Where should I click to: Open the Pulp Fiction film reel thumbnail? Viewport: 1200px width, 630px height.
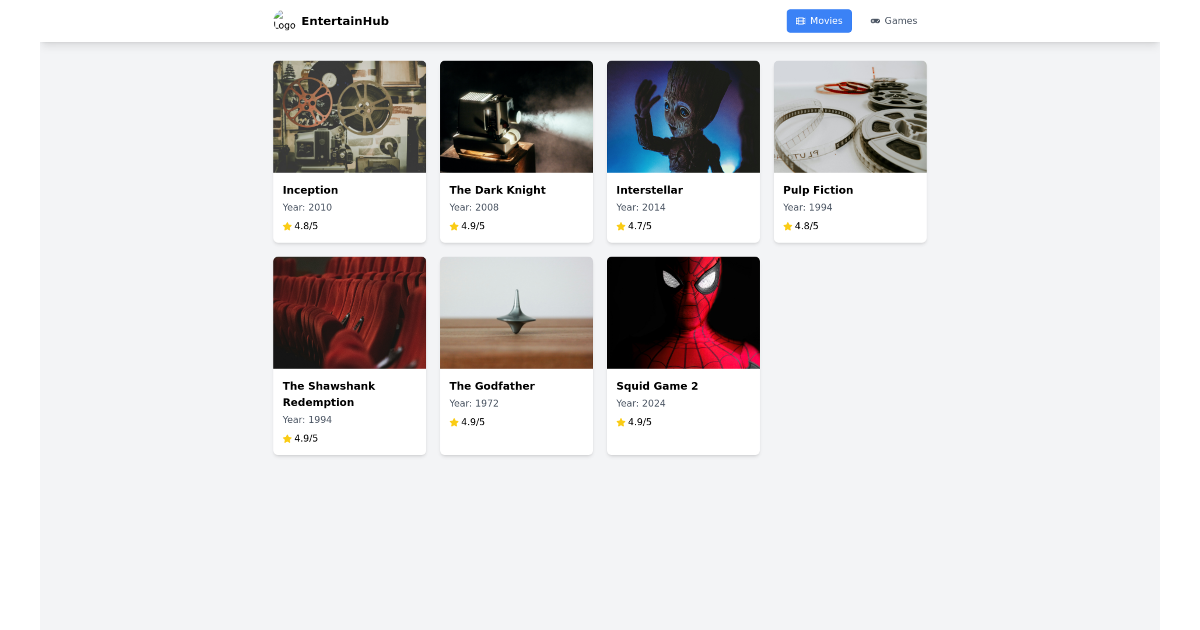click(x=850, y=116)
